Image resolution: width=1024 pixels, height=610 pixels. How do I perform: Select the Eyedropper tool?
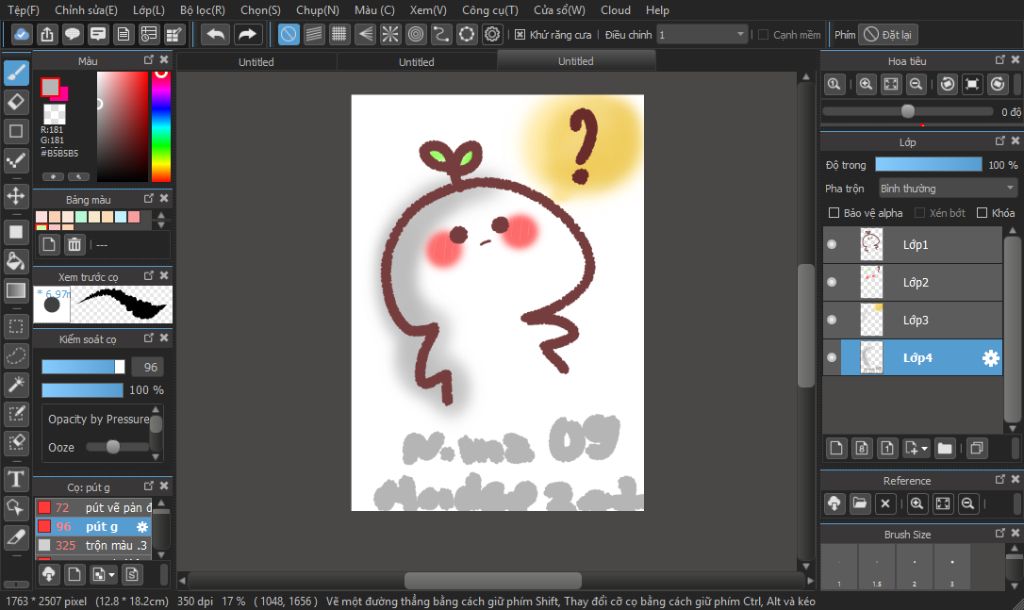click(16, 537)
